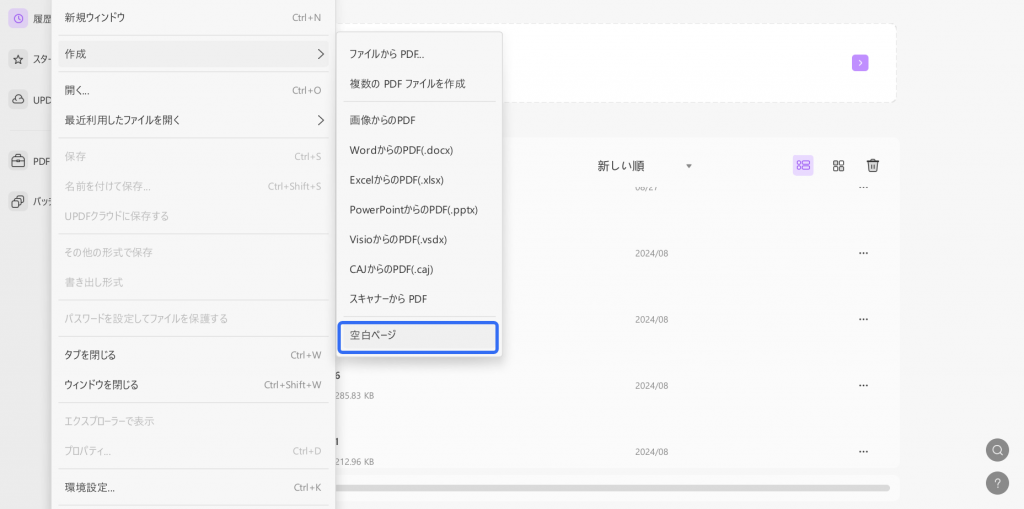
Task: Select 新規ウィンドウ menu item
Action: pyautogui.click(x=193, y=18)
